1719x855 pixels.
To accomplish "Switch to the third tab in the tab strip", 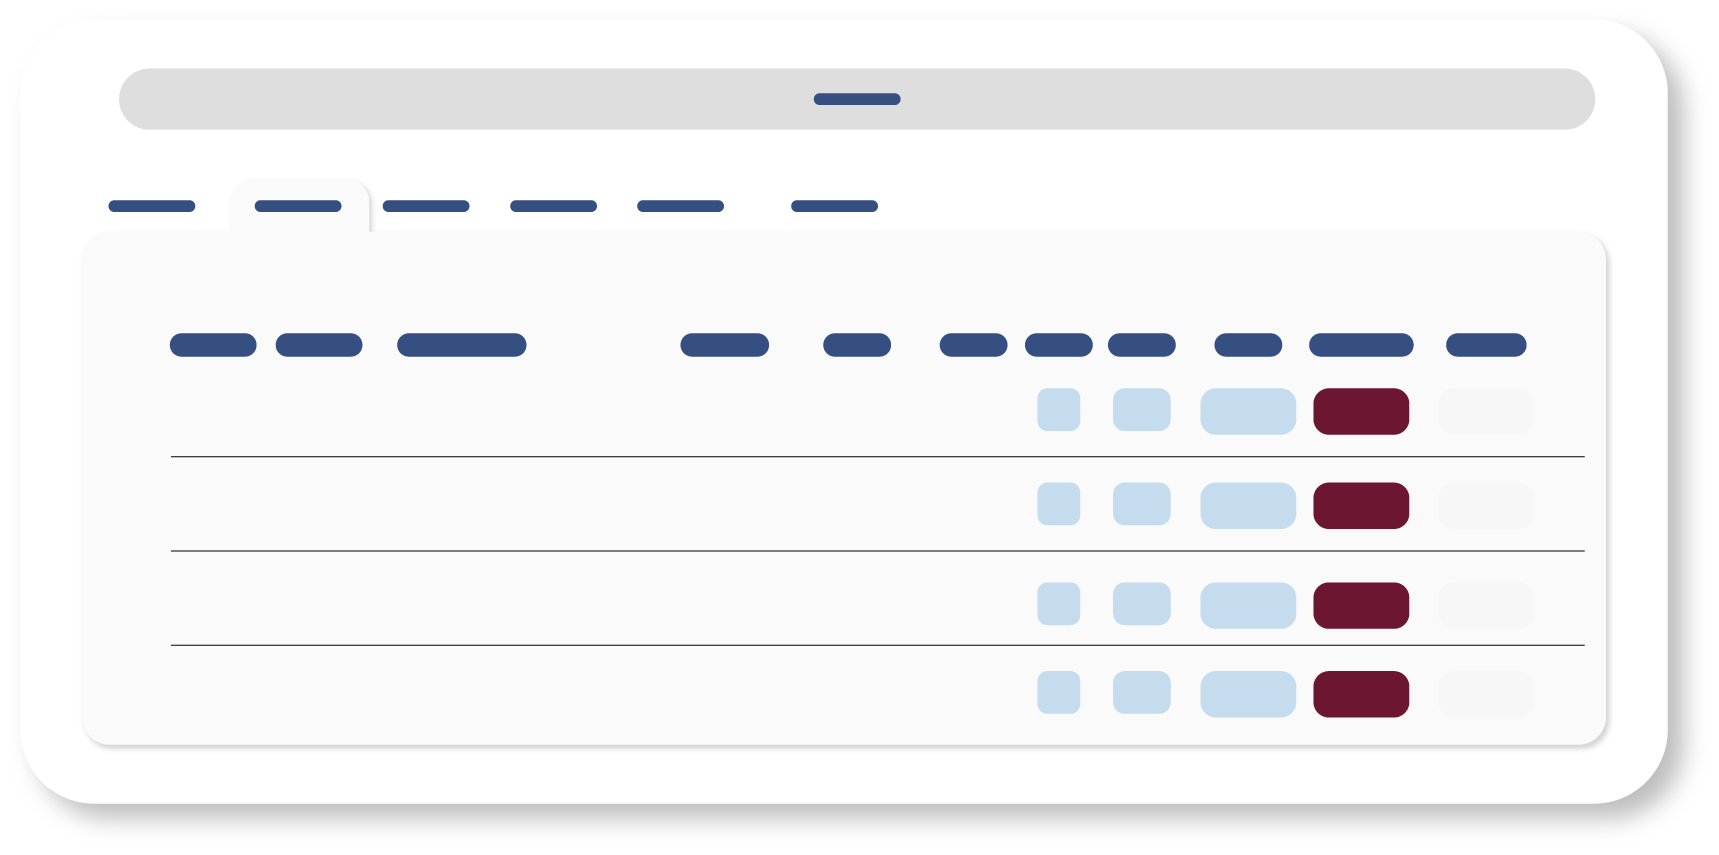I will coord(426,206).
